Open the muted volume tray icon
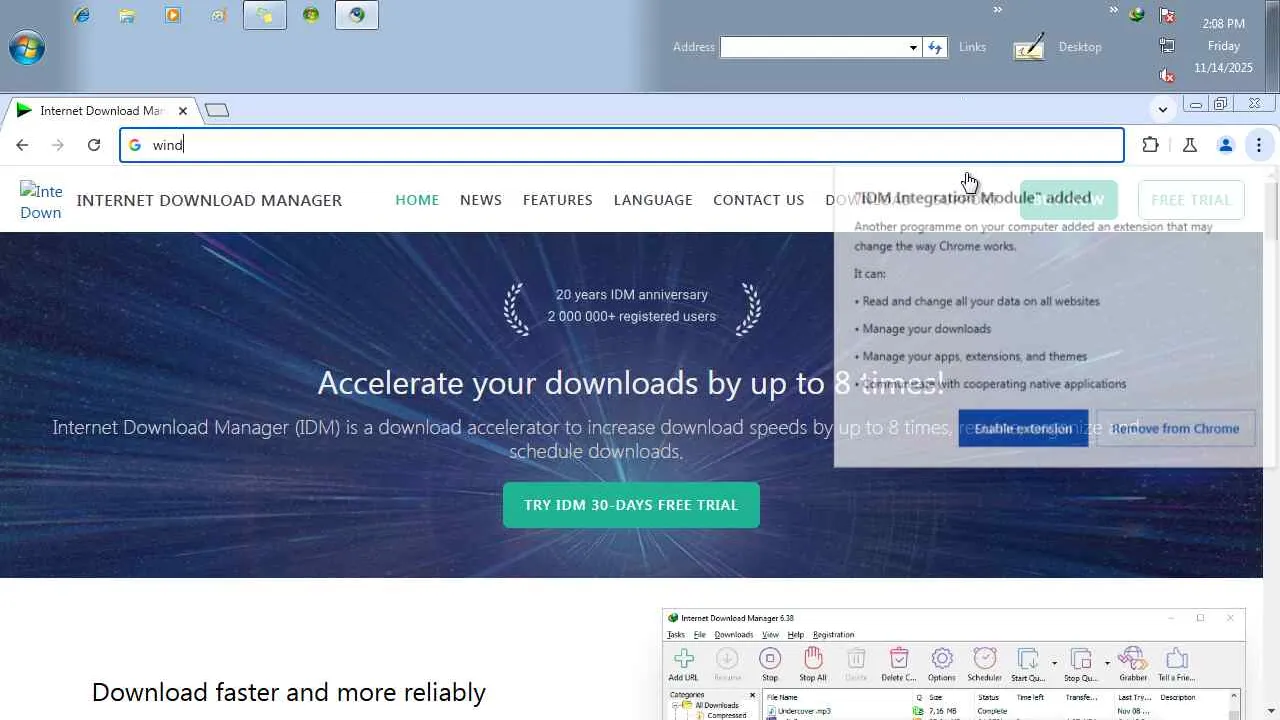Image resolution: width=1280 pixels, height=720 pixels. click(1166, 76)
